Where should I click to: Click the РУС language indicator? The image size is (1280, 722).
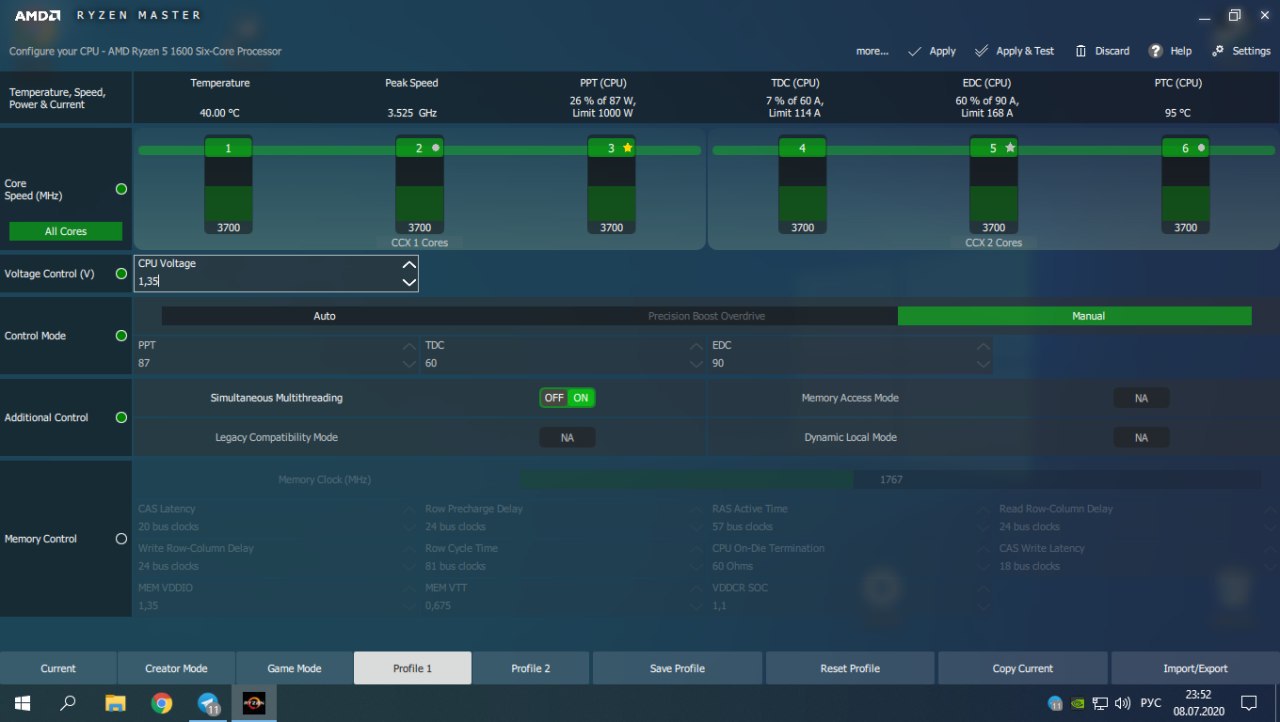click(x=1151, y=703)
